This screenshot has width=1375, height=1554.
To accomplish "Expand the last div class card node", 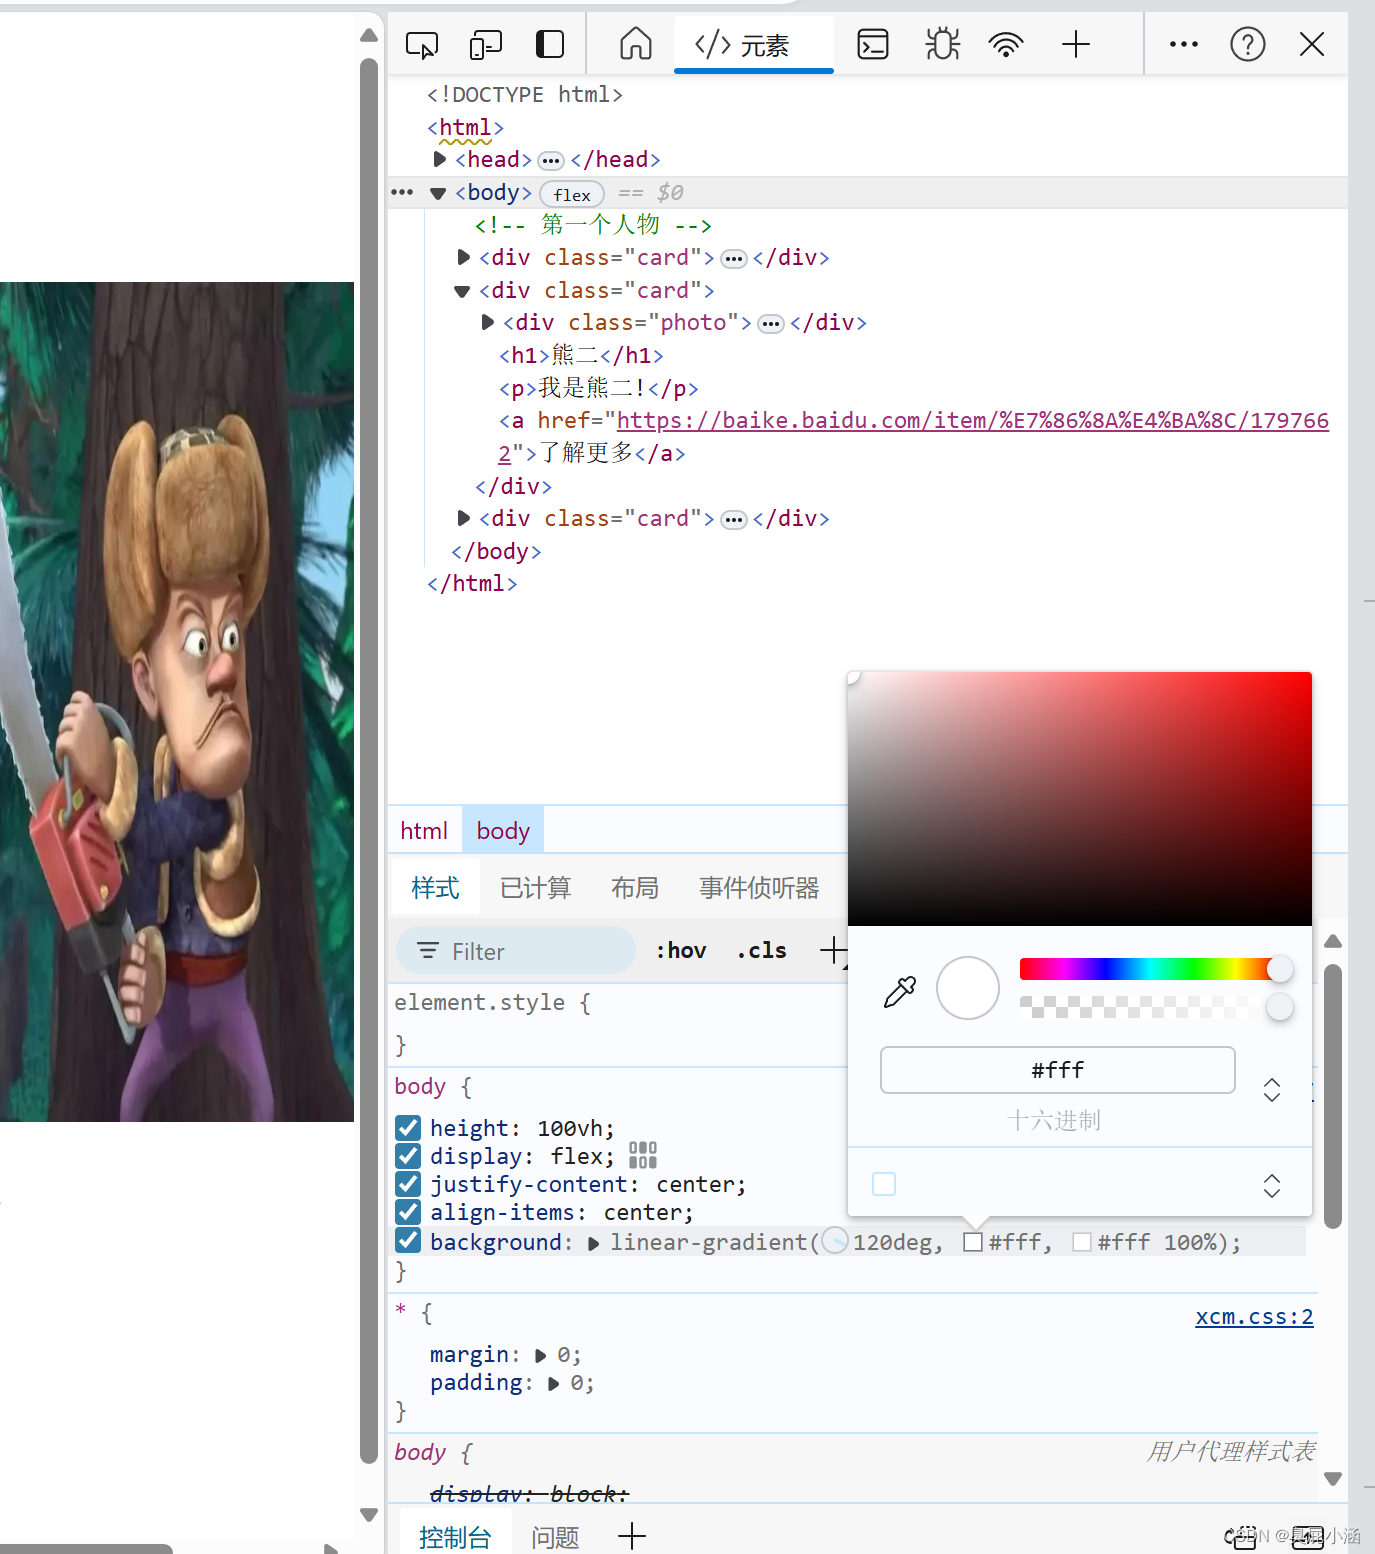I will (464, 518).
